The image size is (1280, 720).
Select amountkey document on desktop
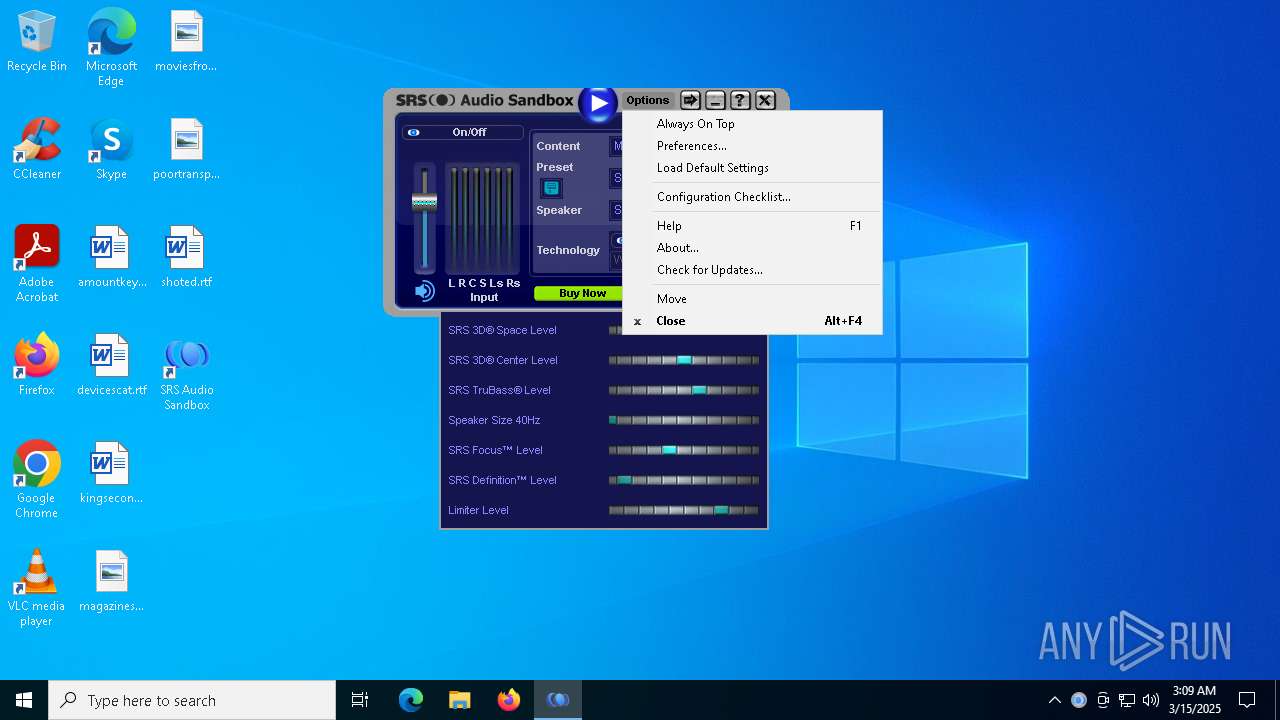coord(111,257)
